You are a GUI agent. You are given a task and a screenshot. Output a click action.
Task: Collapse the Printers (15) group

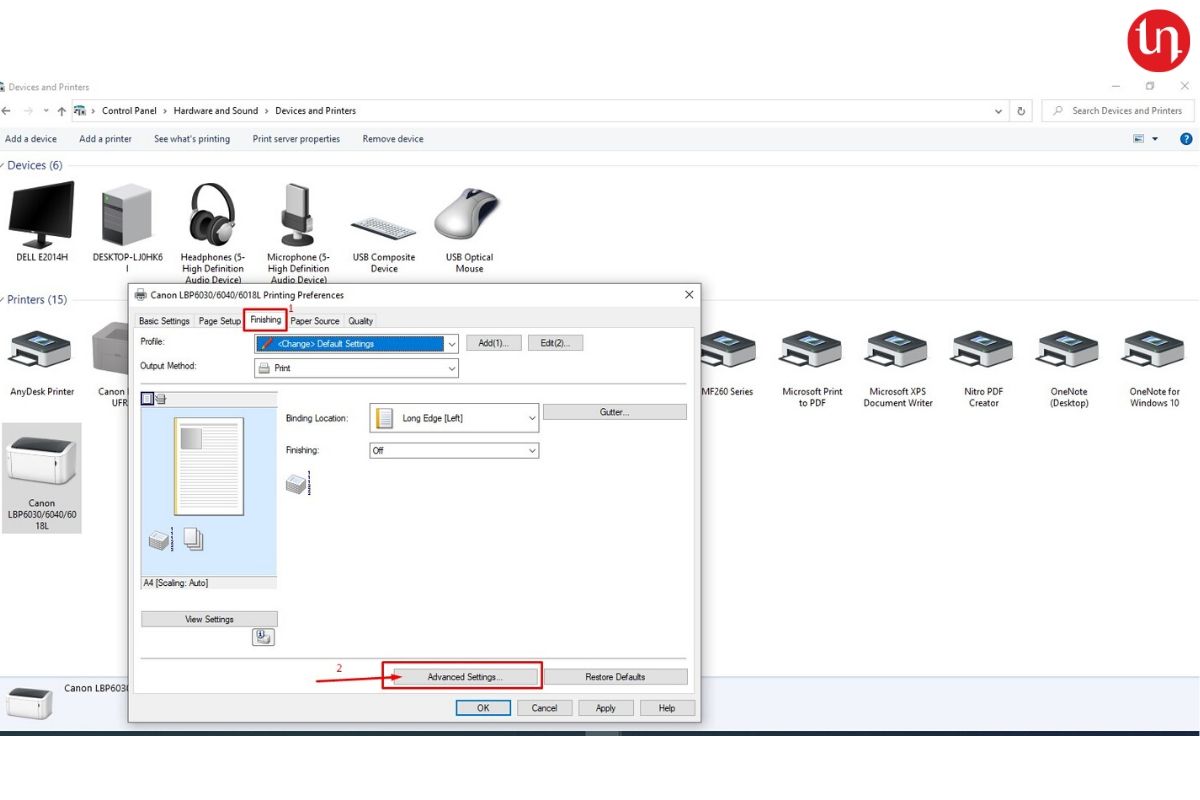click(x=3, y=300)
